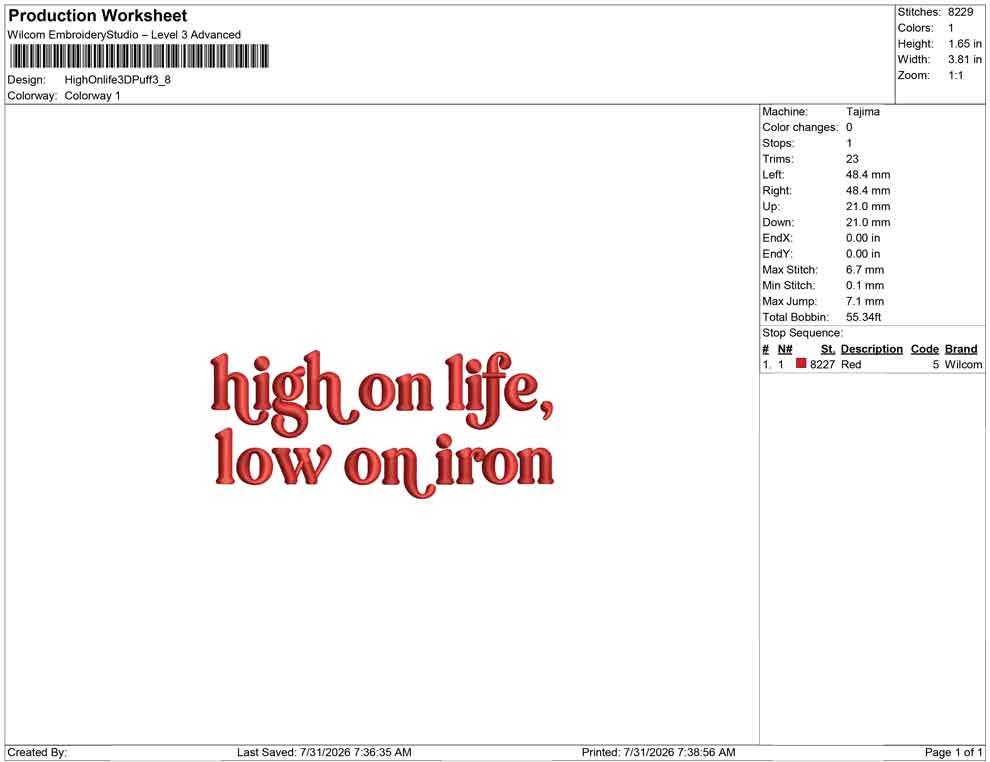The image size is (990, 762).
Task: Click the Production Worksheet heading
Action: pyautogui.click(x=98, y=15)
